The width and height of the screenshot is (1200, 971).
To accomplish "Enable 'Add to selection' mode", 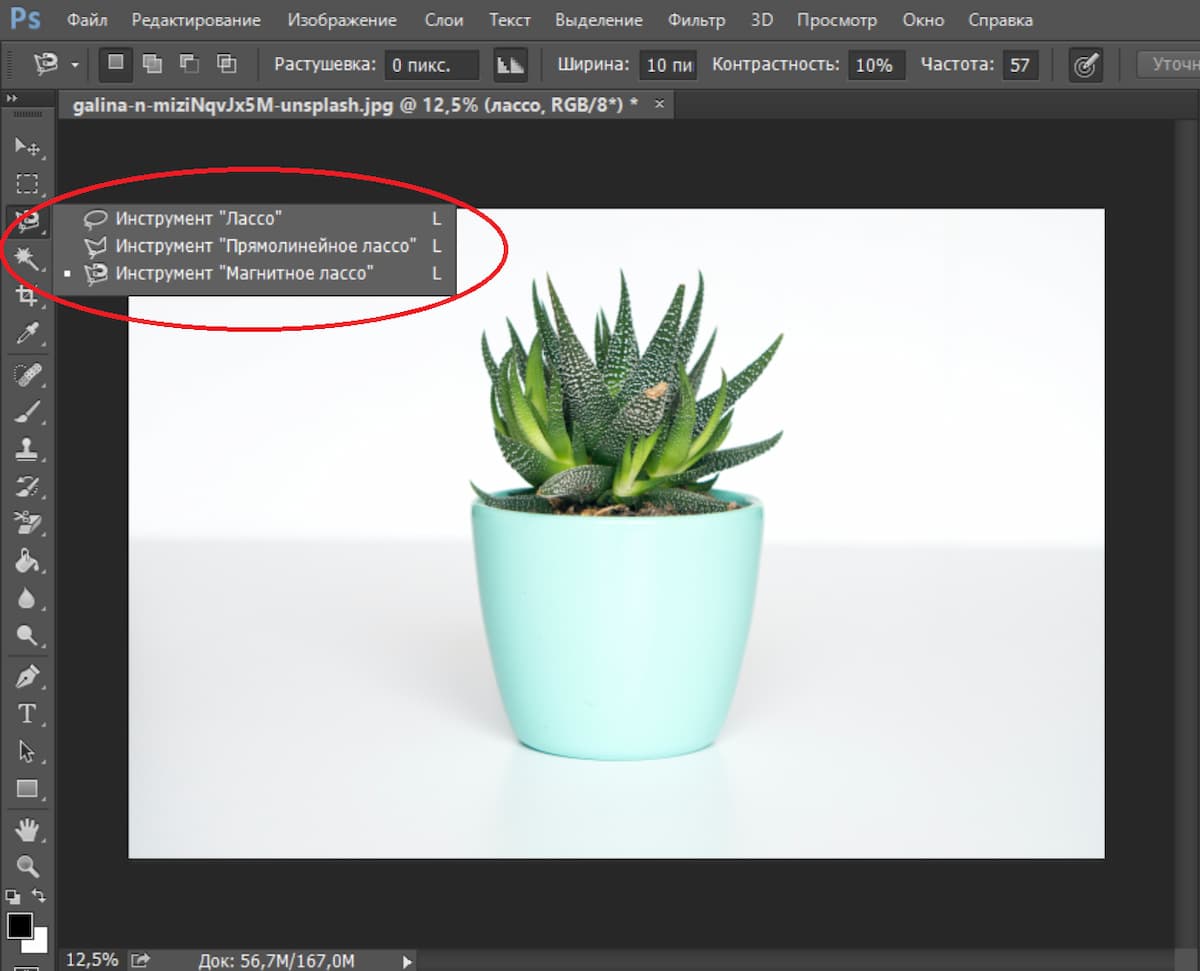I will click(x=152, y=65).
